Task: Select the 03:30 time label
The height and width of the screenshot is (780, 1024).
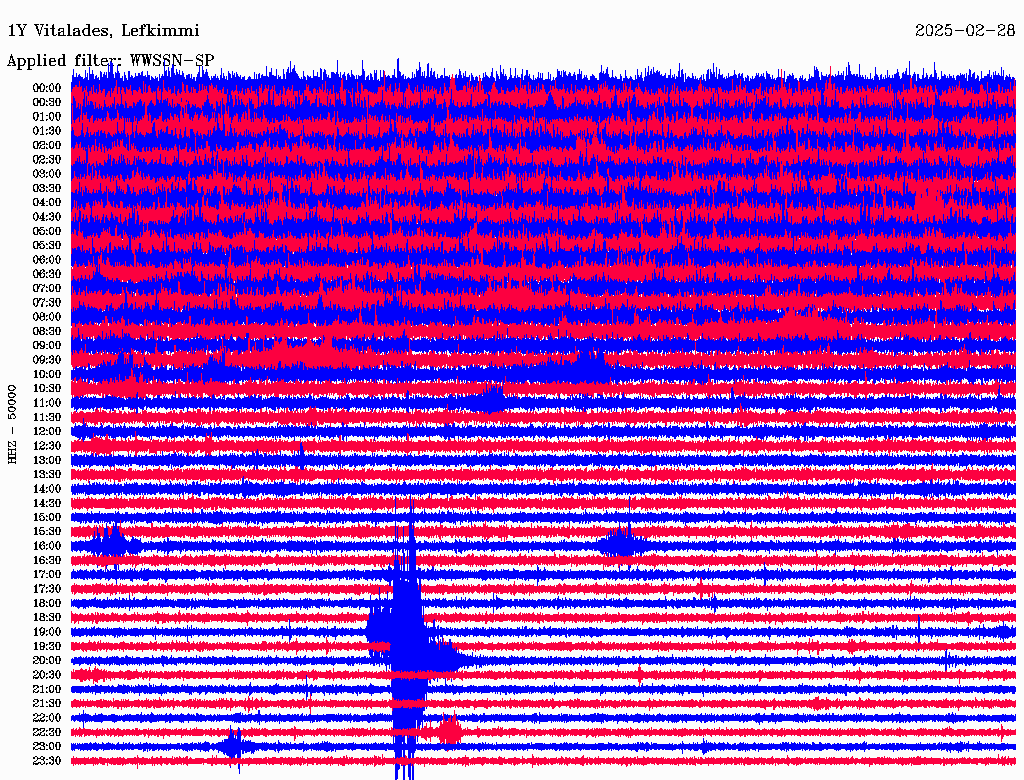Action: tap(47, 188)
